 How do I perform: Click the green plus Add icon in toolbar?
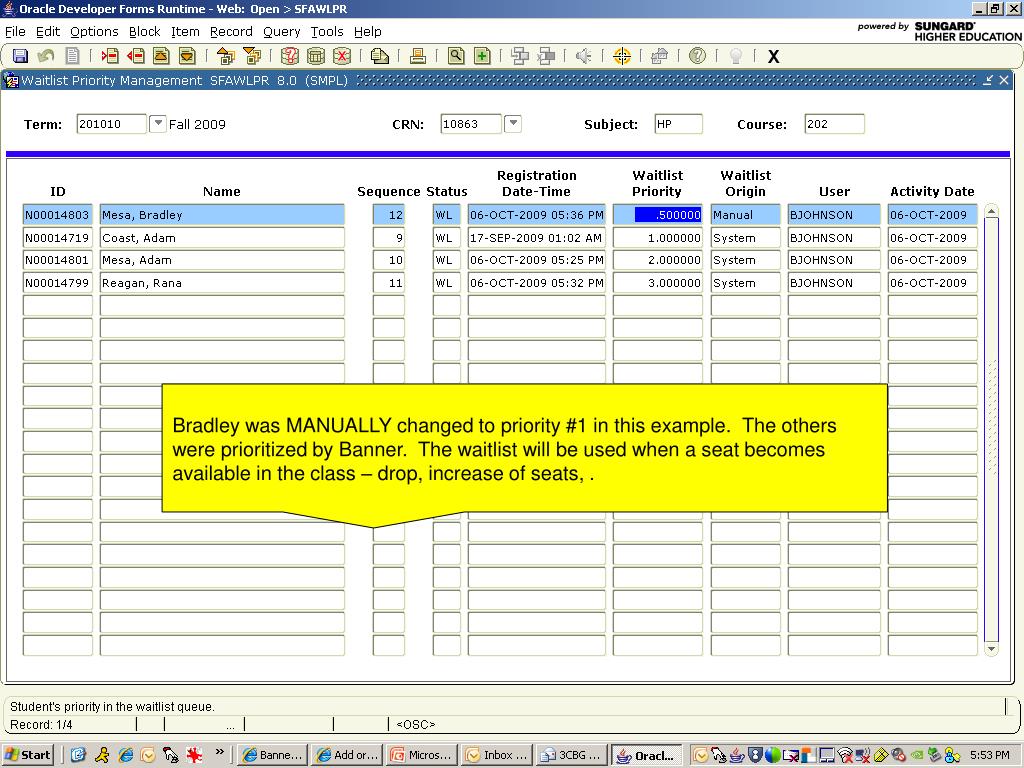pos(482,56)
